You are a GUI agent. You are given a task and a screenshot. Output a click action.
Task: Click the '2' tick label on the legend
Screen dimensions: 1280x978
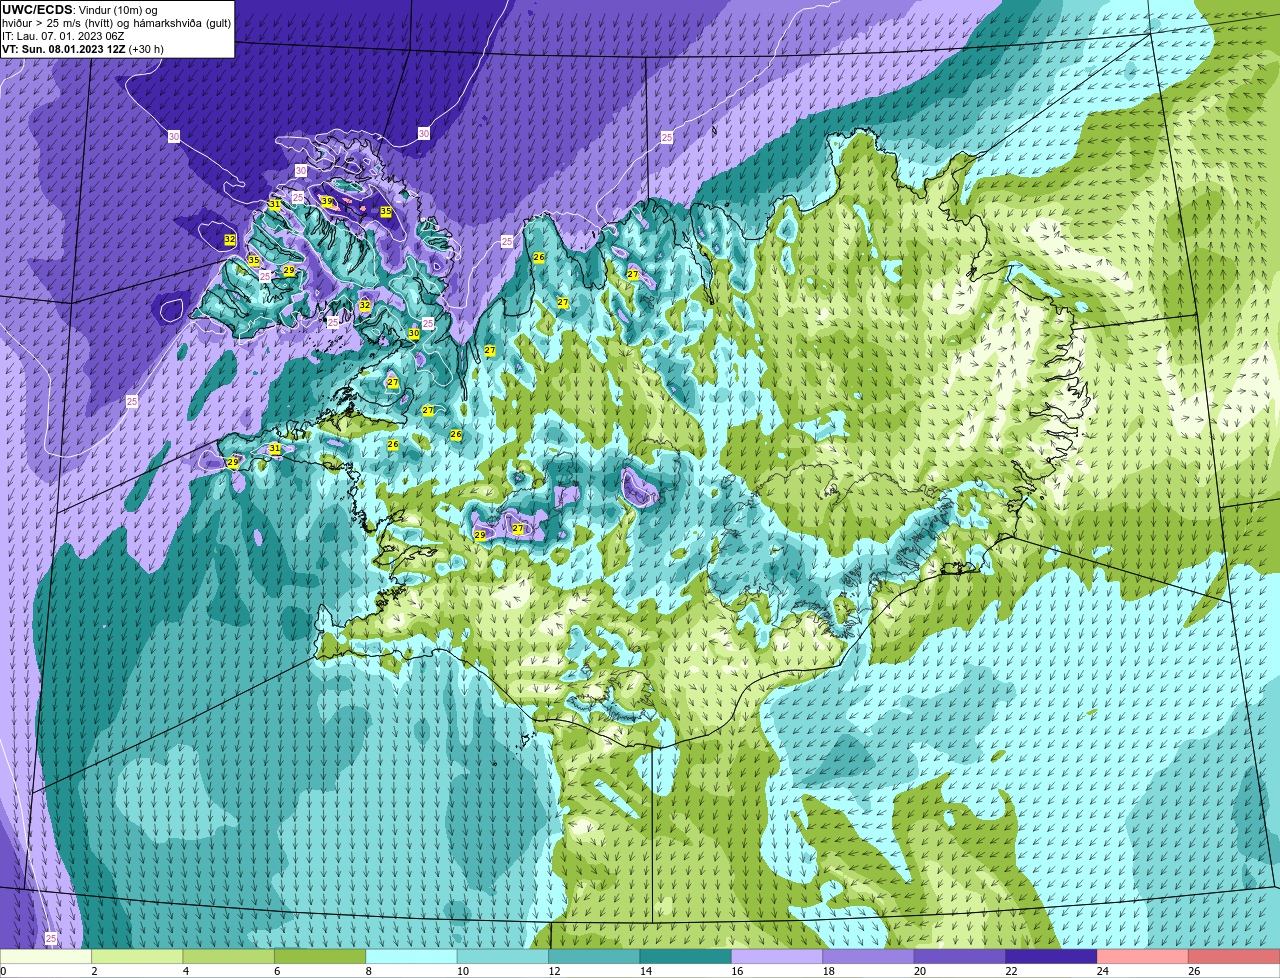click(x=94, y=971)
